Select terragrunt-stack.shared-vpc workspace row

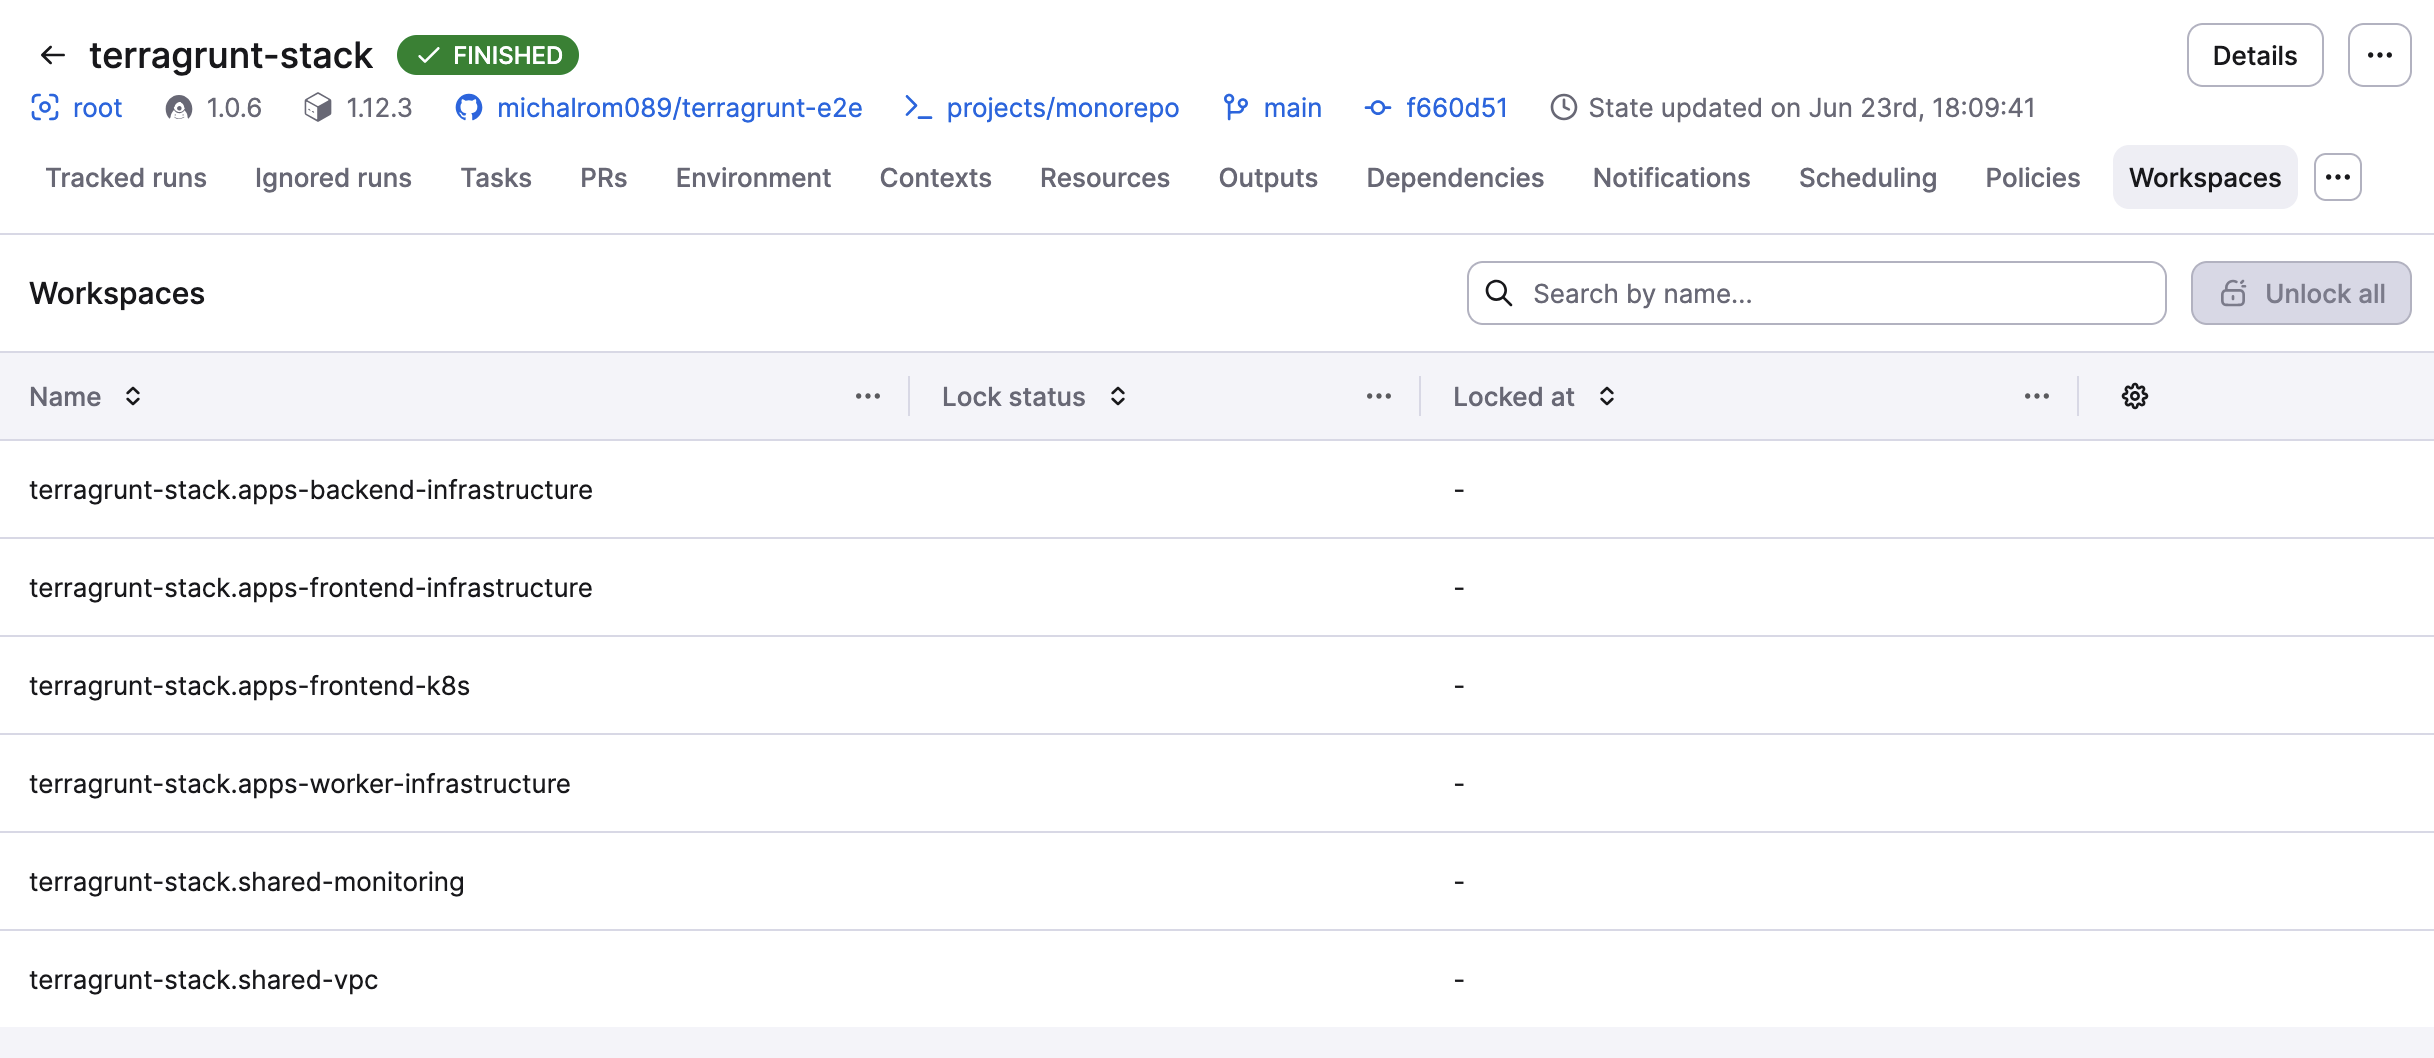(x=1217, y=980)
